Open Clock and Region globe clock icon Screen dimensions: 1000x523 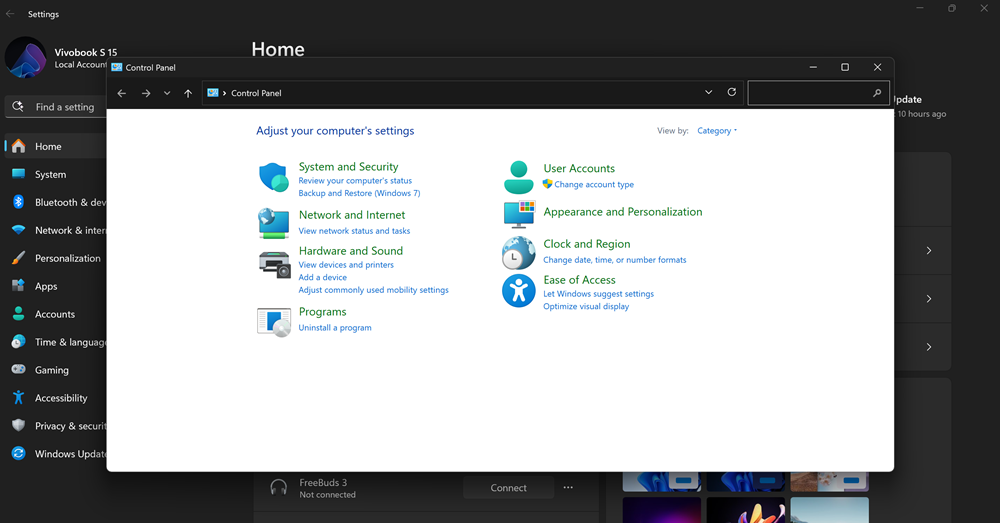(x=518, y=253)
